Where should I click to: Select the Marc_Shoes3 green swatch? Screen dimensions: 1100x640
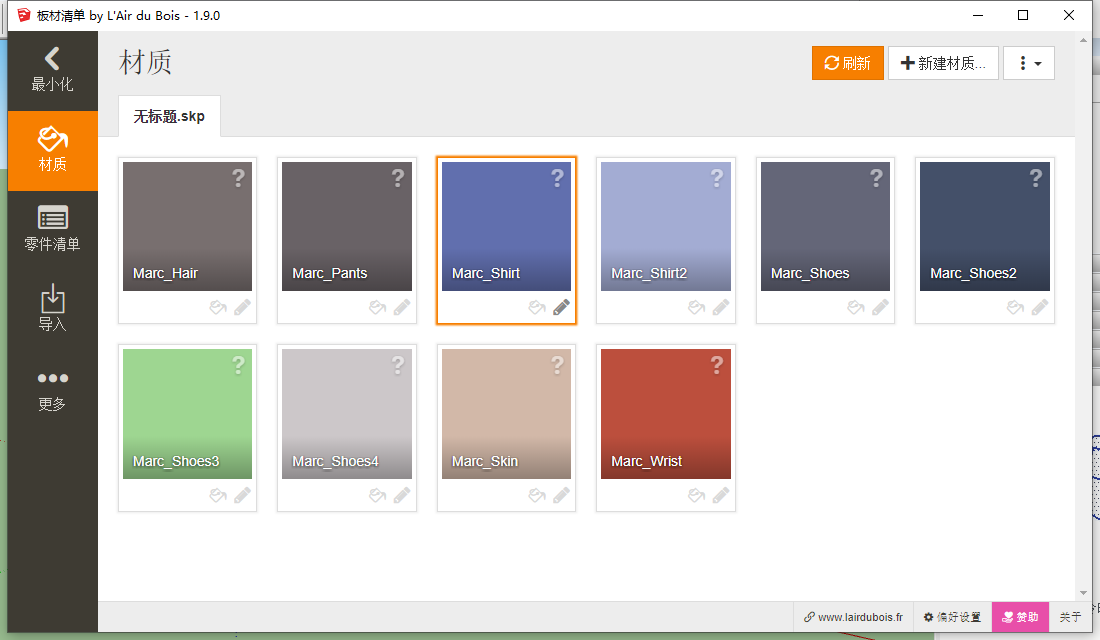187,414
